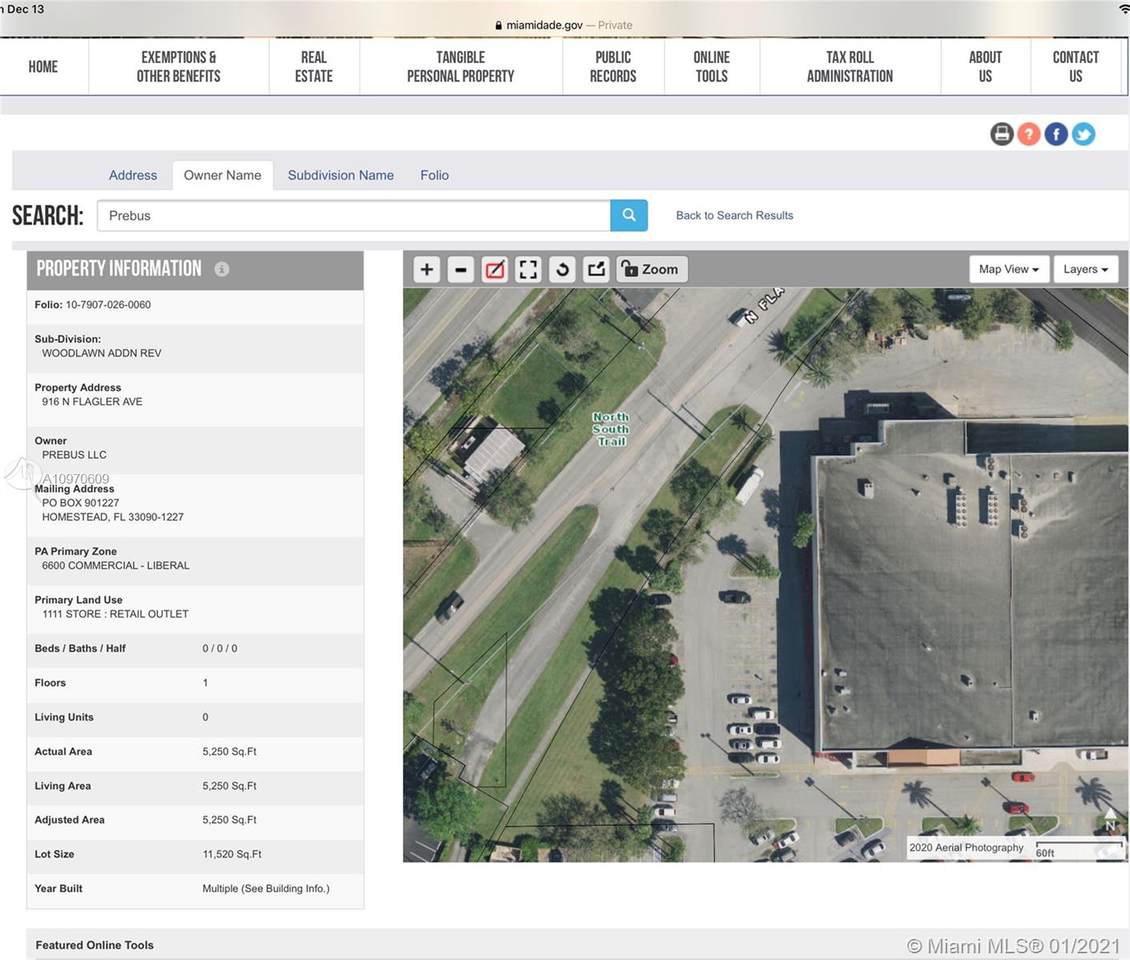Open the Map View dropdown
1130x960 pixels.
(x=1008, y=269)
